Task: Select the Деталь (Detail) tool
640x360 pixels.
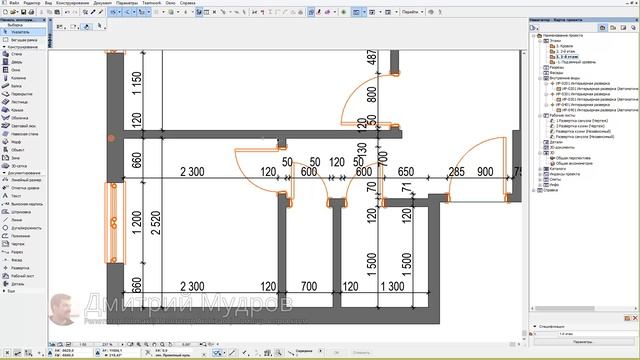Action: (x=23, y=284)
